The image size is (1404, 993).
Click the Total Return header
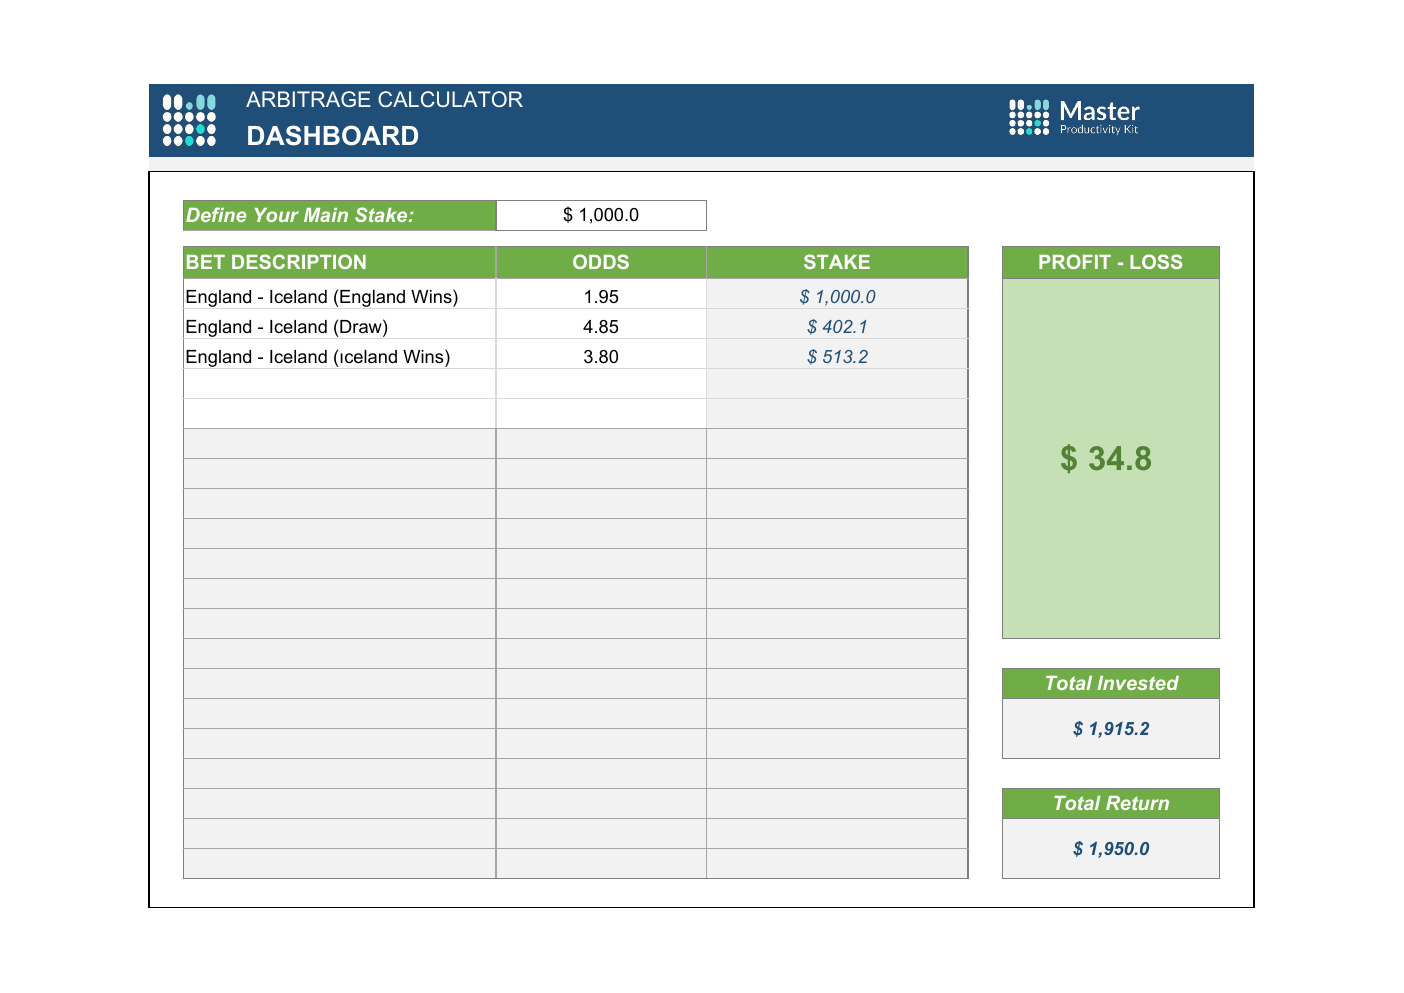pos(1111,804)
